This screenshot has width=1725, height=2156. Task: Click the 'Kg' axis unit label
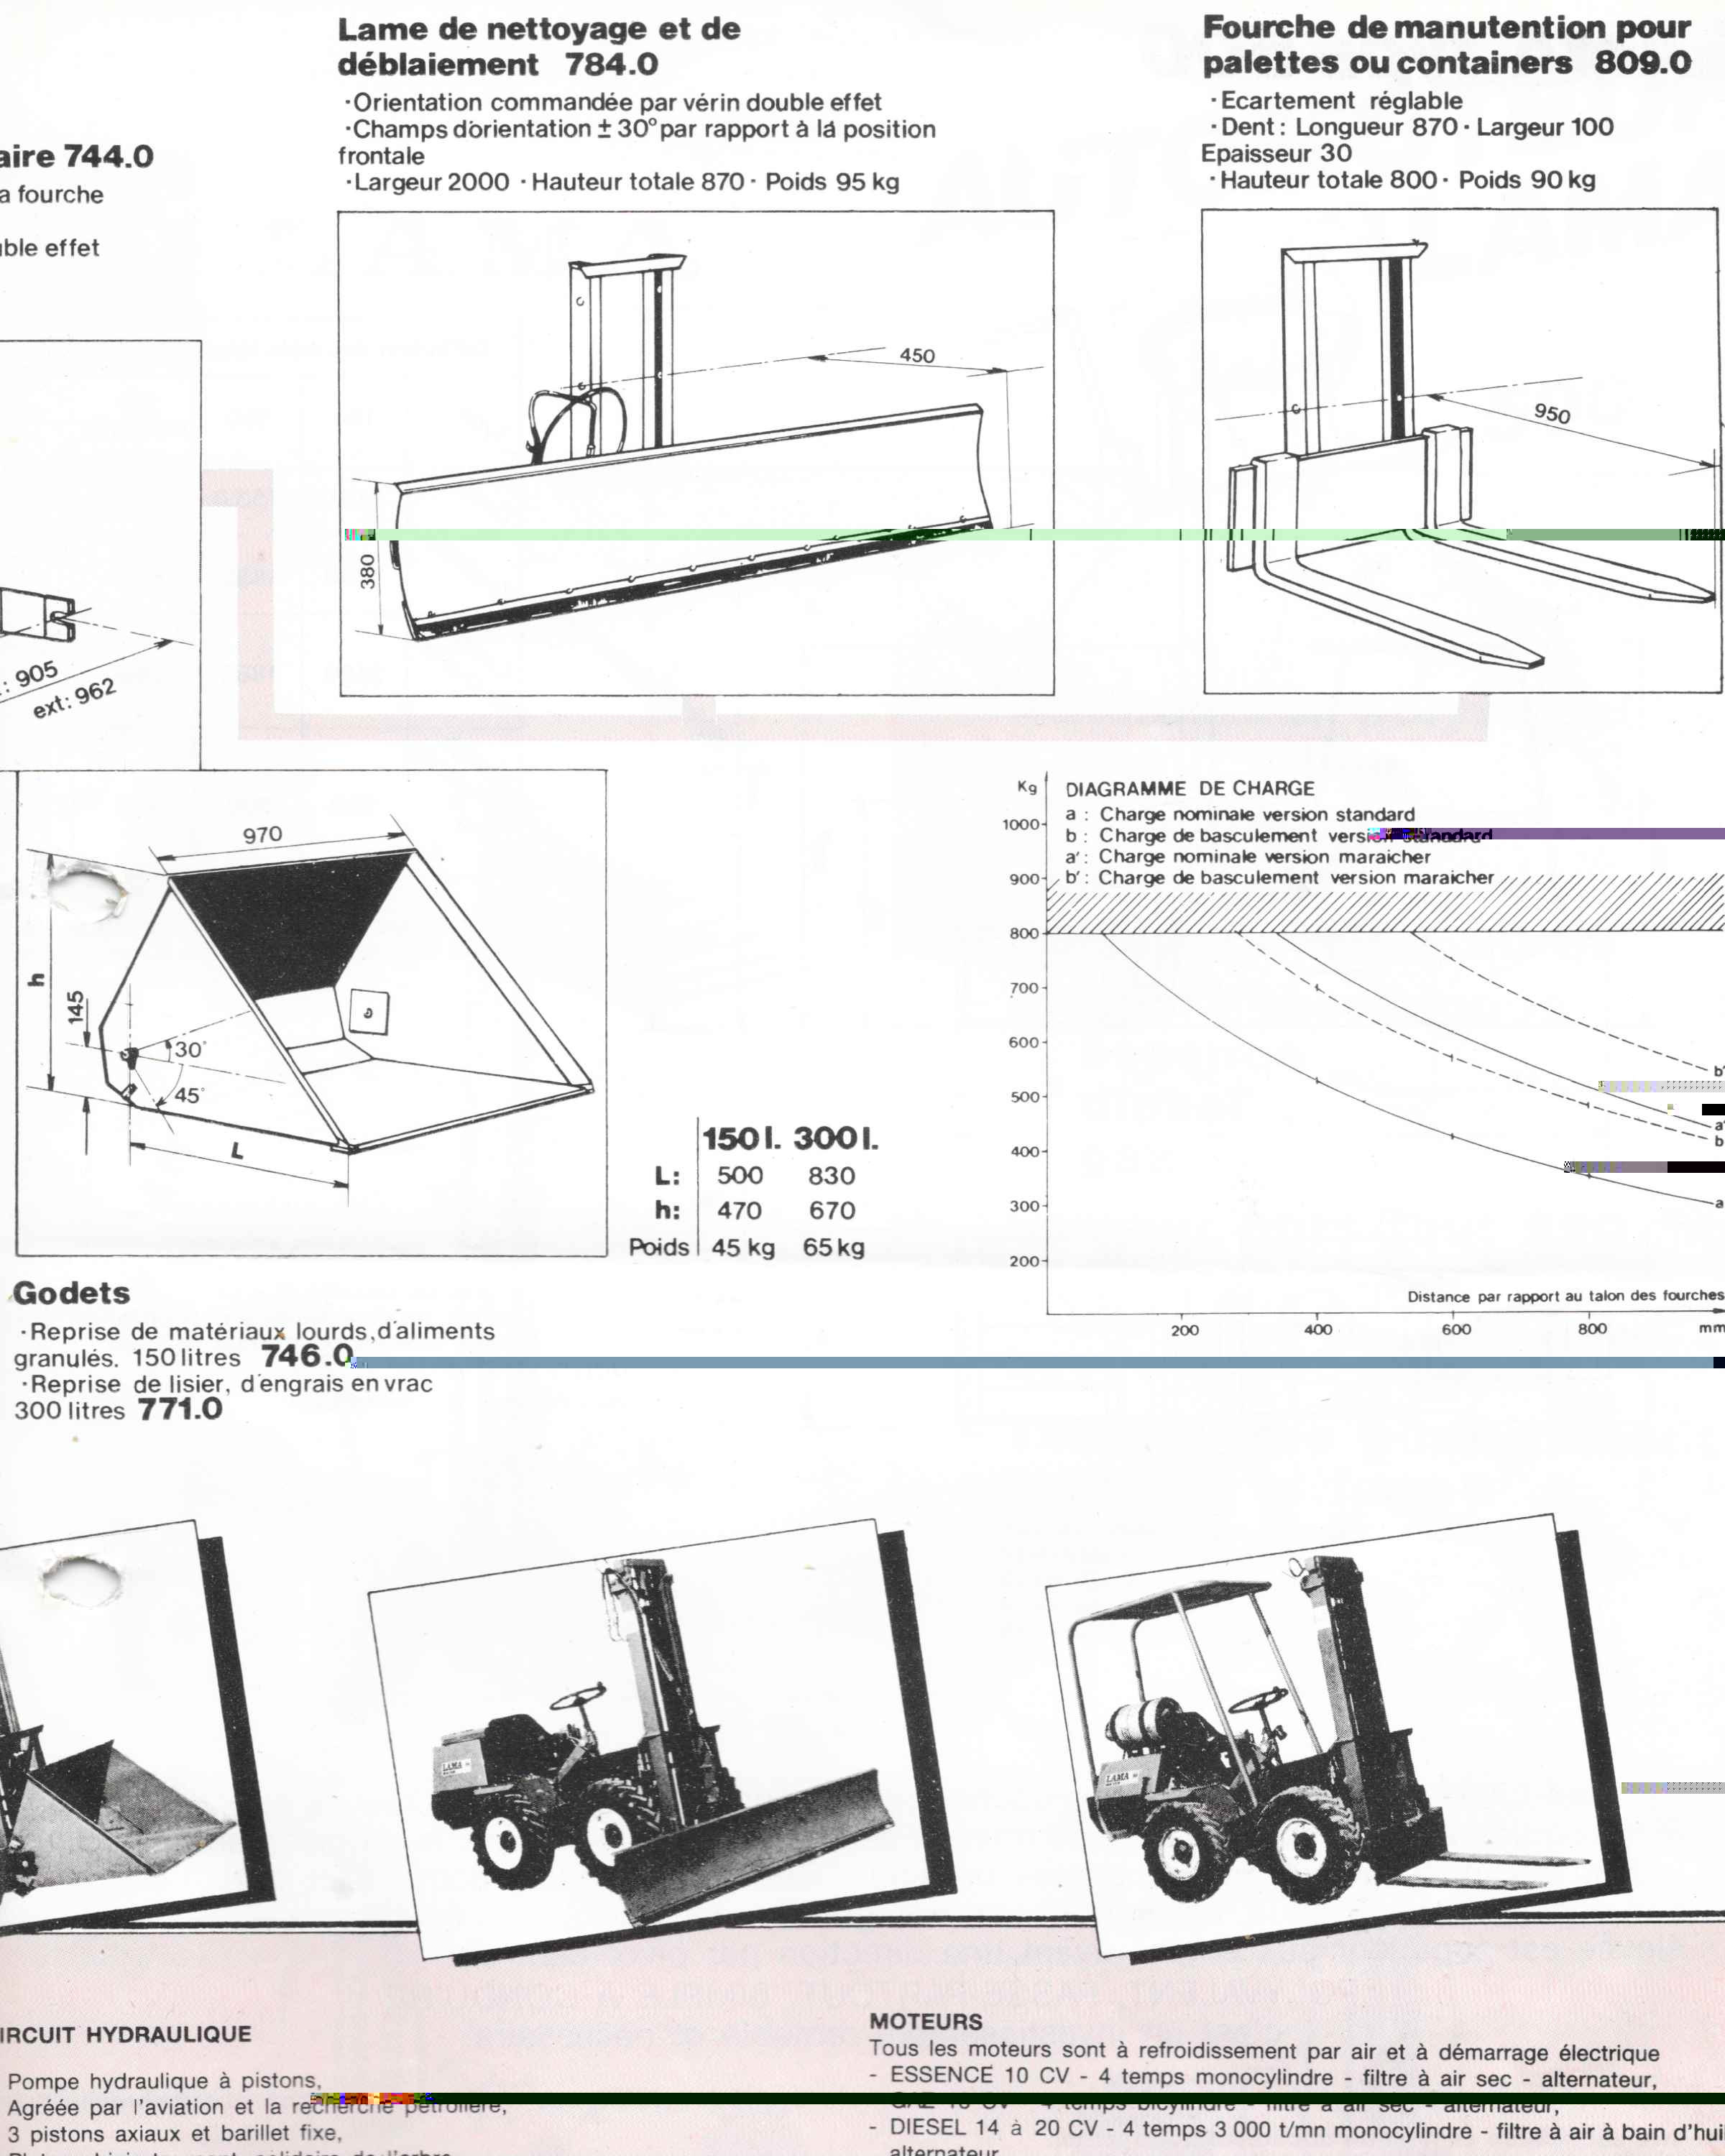[x=1027, y=787]
